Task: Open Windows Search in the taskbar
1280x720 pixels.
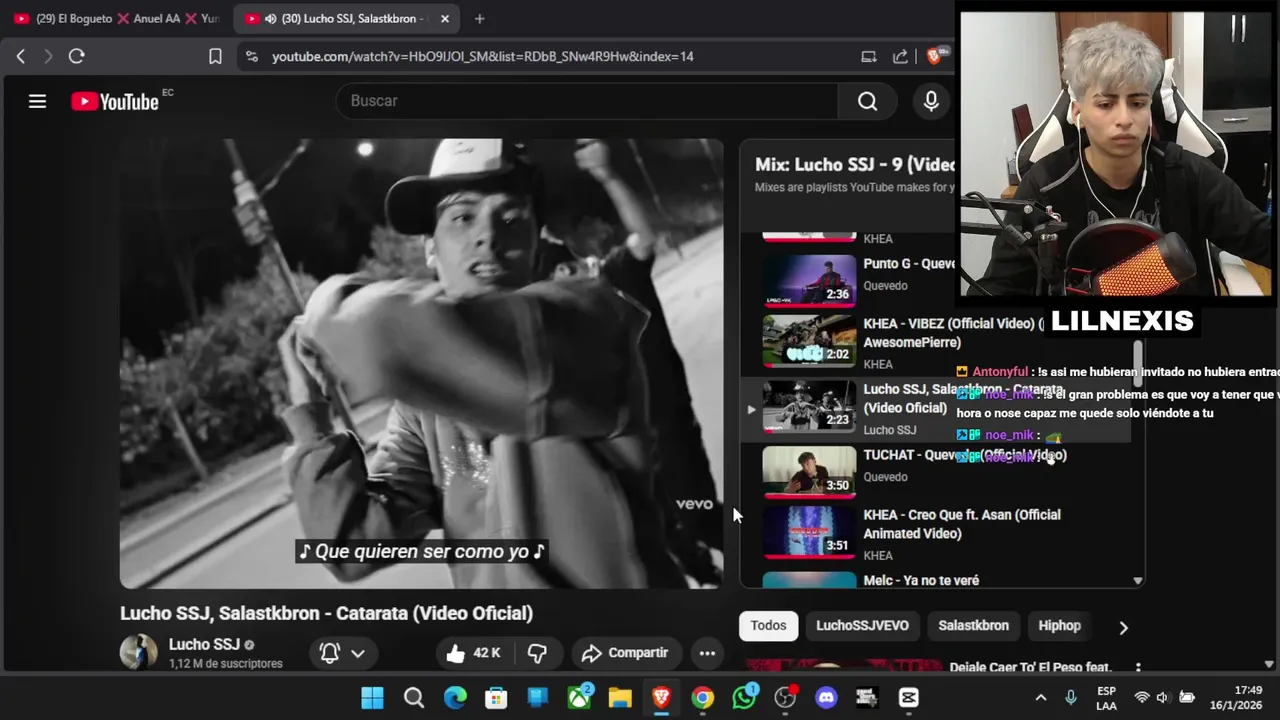Action: point(414,697)
